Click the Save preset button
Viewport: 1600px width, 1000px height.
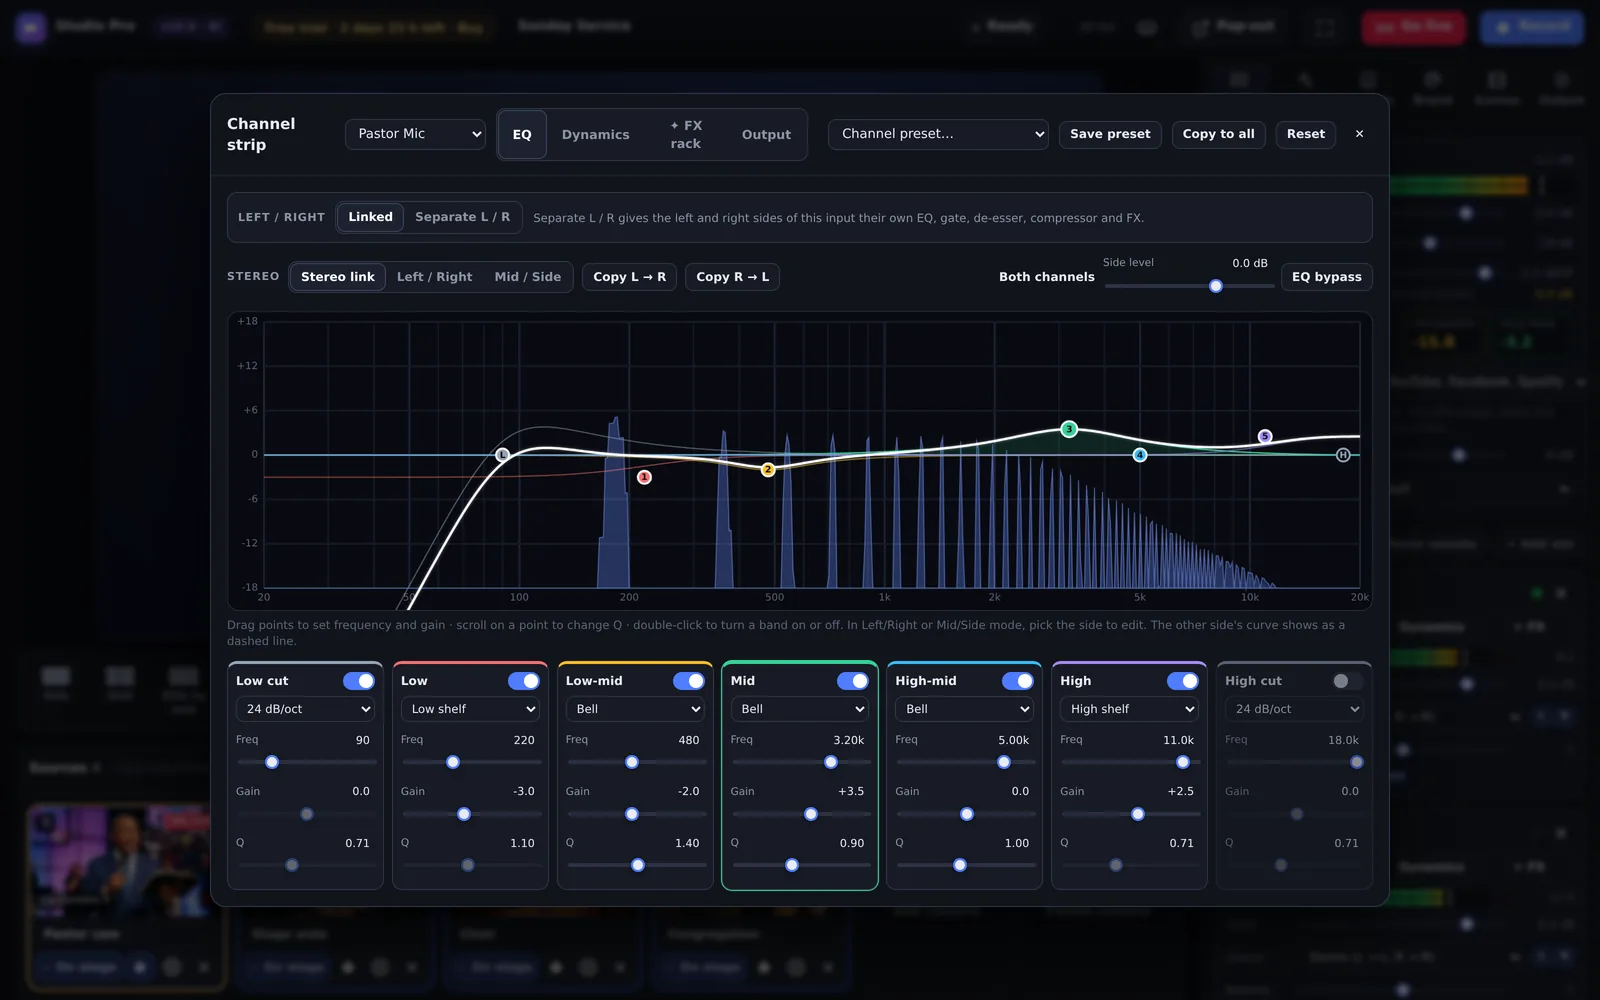tap(1110, 134)
